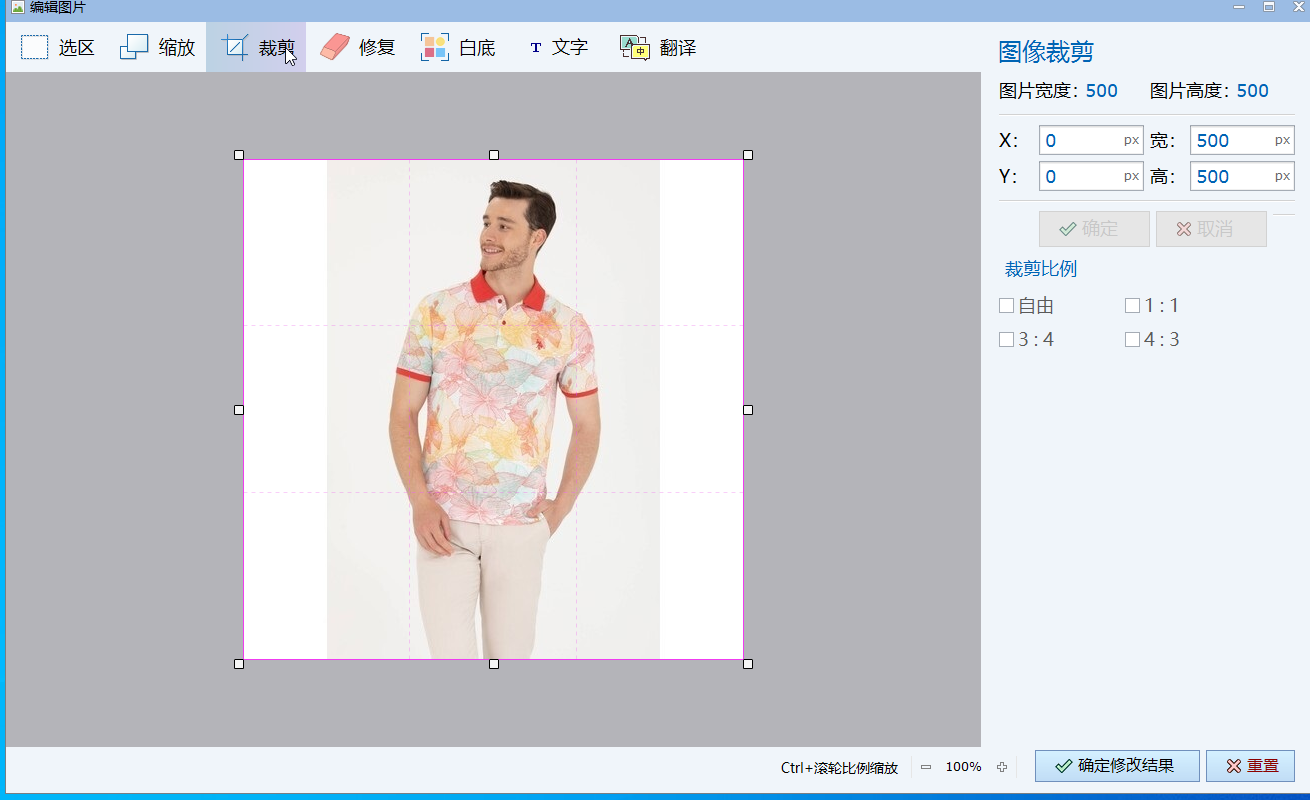Click the 确定 confirm crop button
Image resolution: width=1310 pixels, height=800 pixels.
pyautogui.click(x=1093, y=228)
